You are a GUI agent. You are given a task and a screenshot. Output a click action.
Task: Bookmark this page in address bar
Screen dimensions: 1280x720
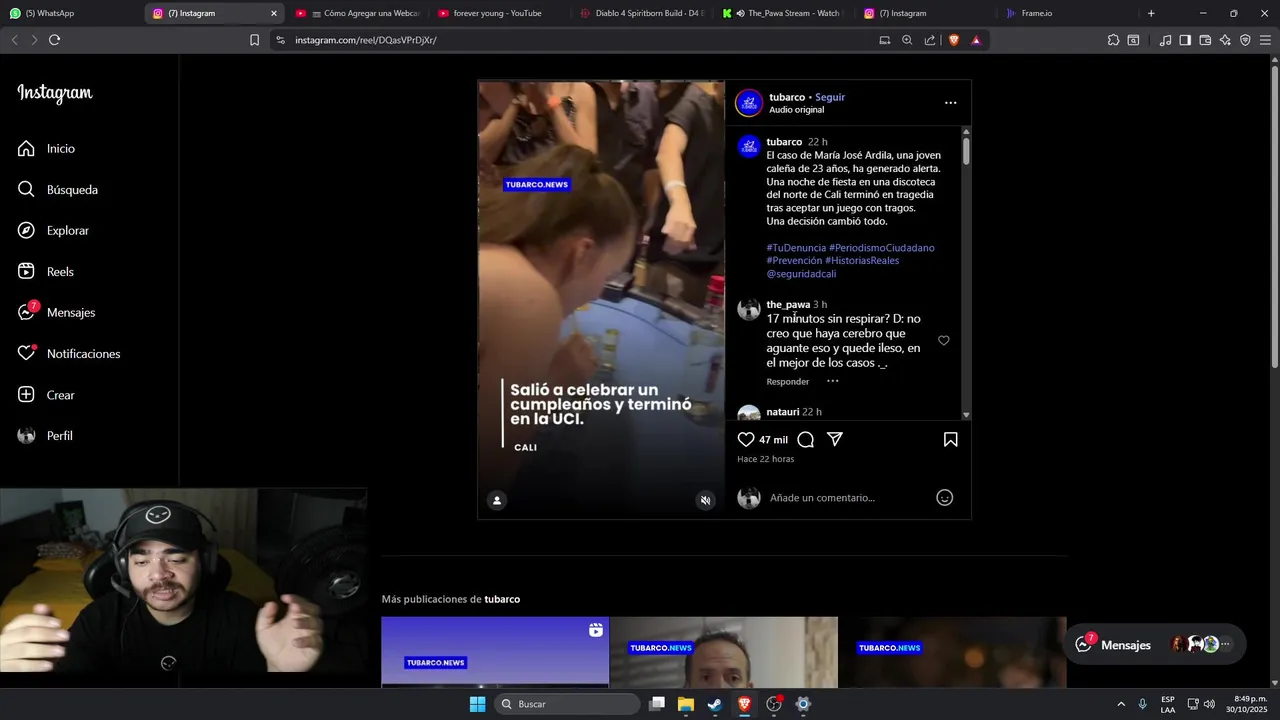[x=254, y=40]
